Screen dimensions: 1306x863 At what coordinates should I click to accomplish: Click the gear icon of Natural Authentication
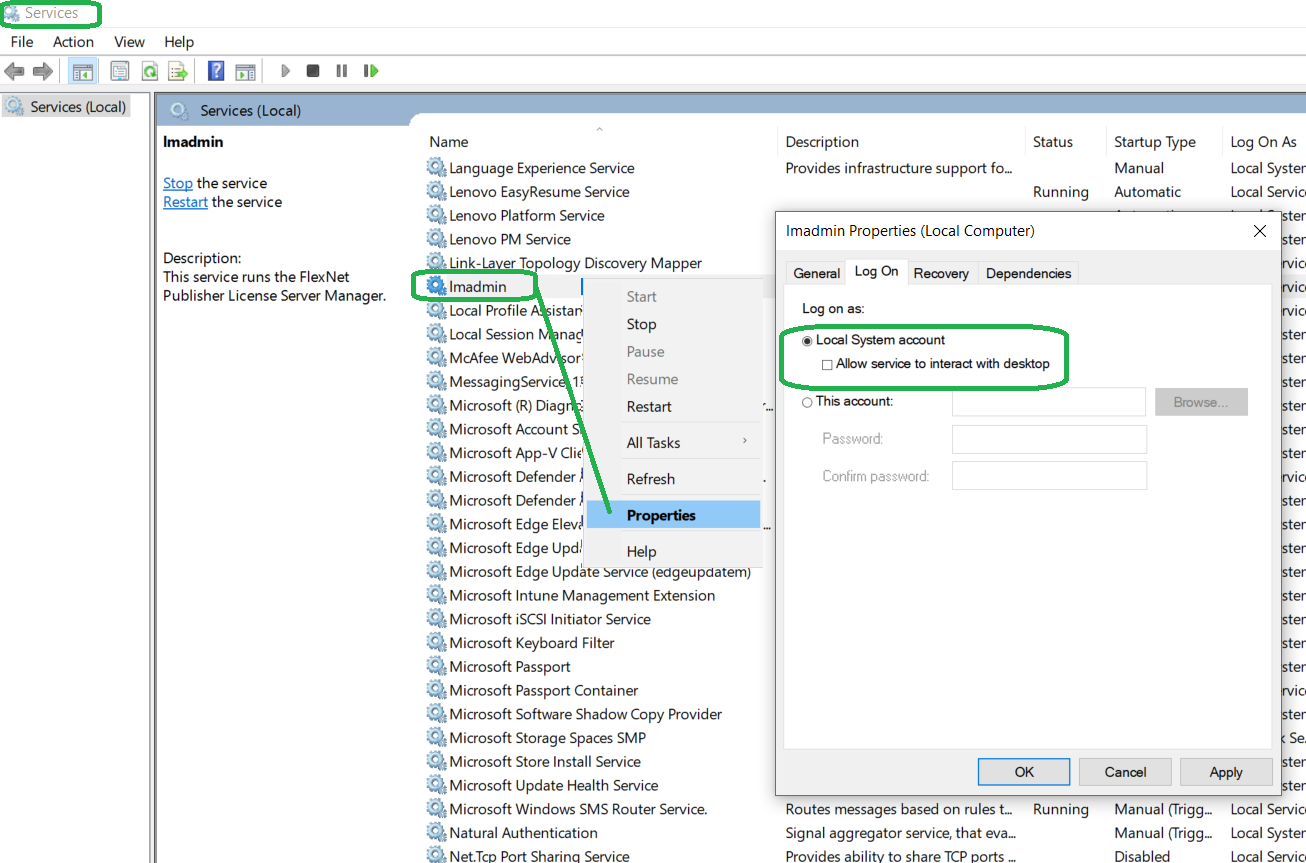click(437, 833)
